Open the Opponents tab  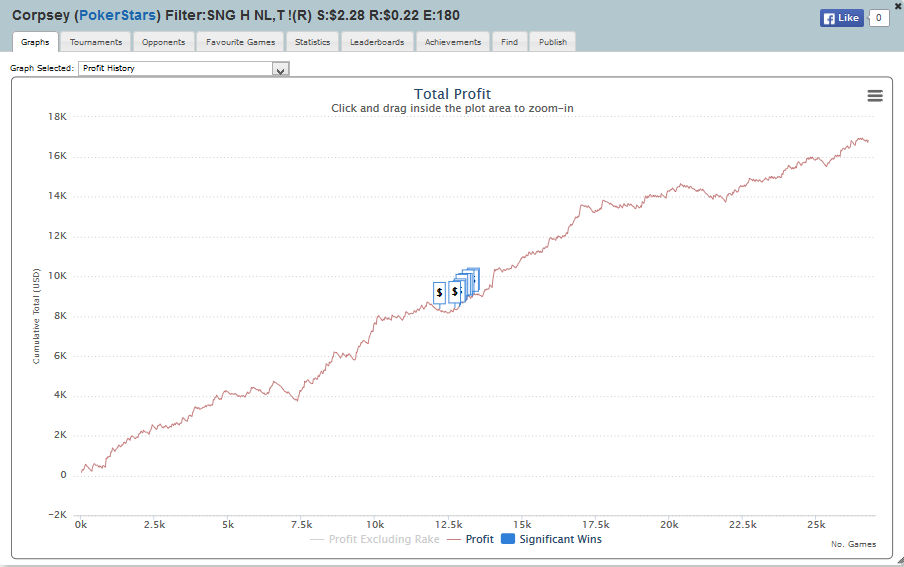point(163,42)
